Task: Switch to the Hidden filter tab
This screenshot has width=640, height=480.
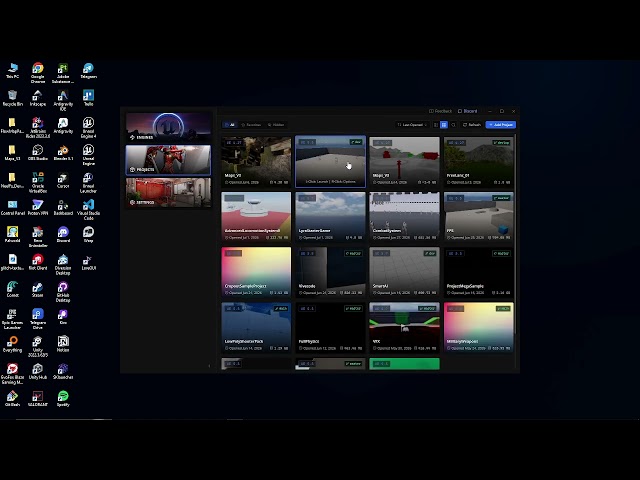Action: (x=276, y=124)
